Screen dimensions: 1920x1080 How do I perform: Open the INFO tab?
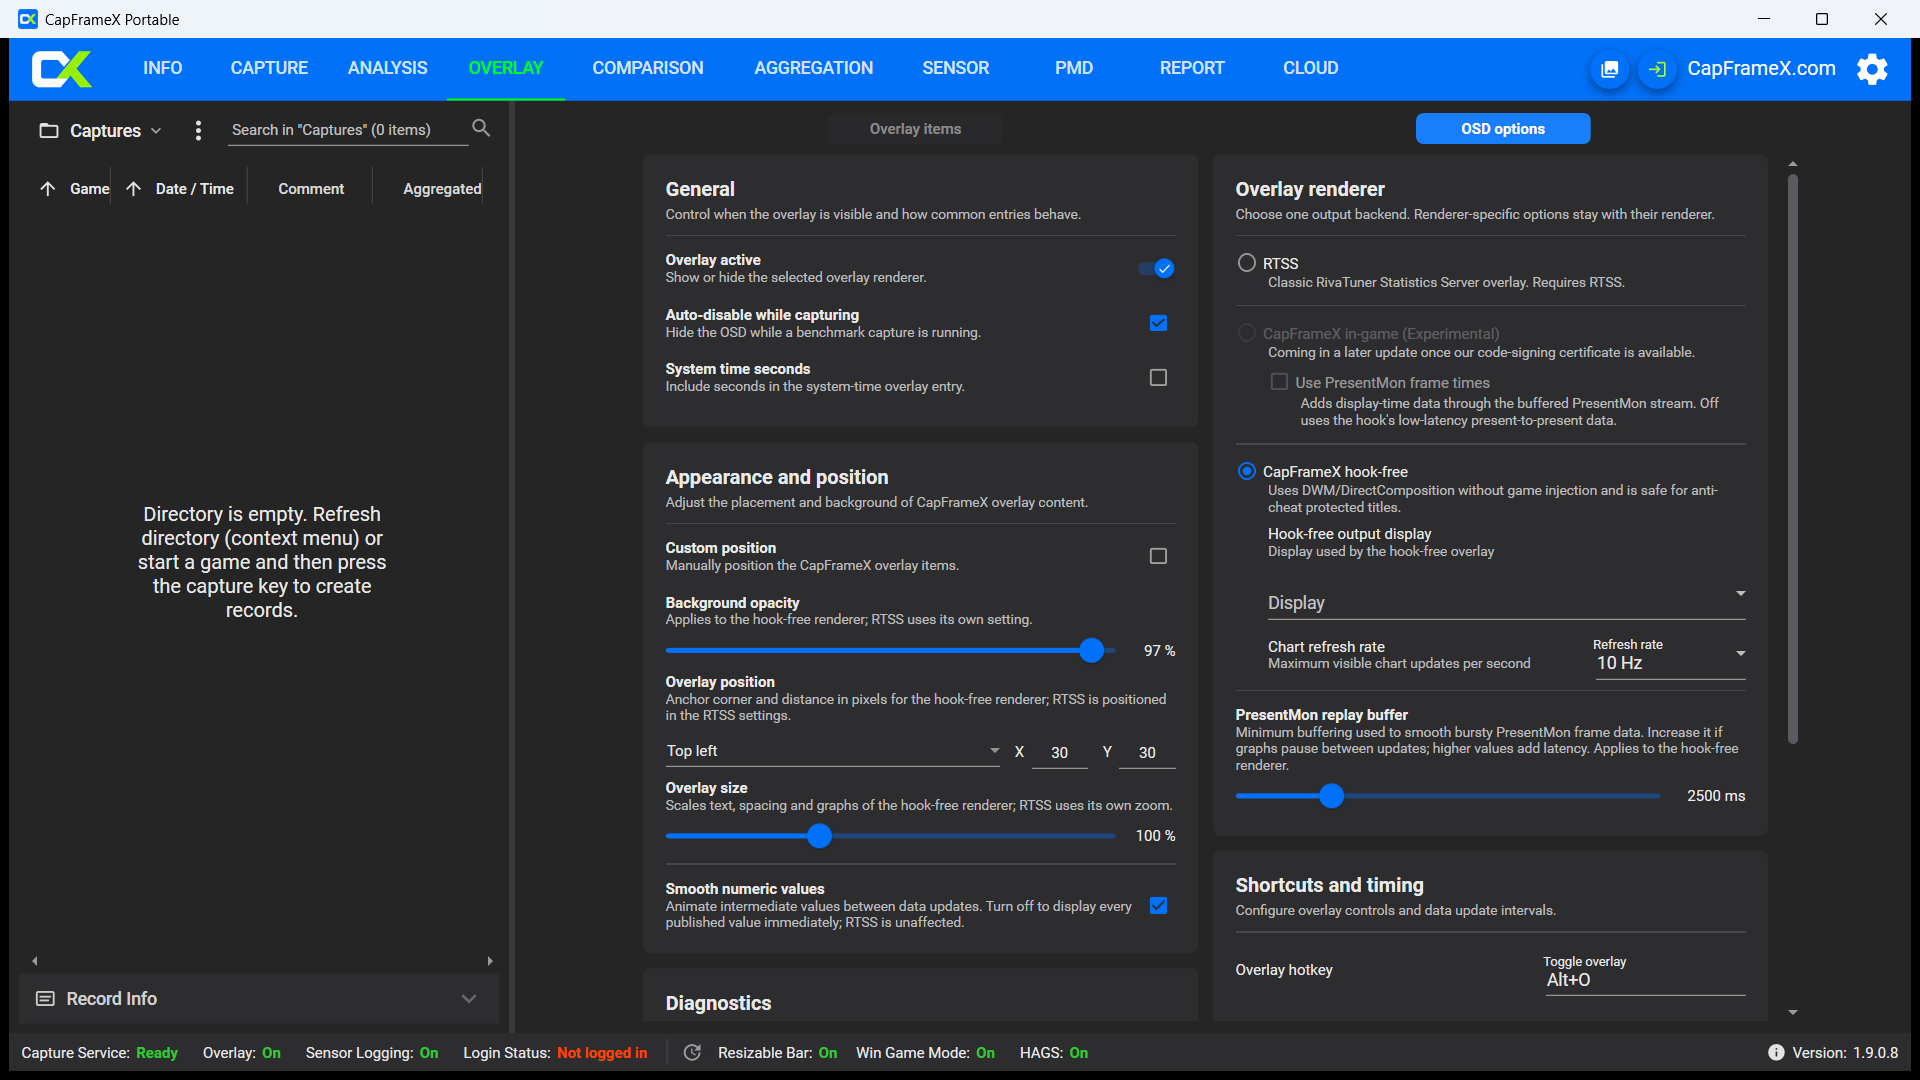(163, 68)
